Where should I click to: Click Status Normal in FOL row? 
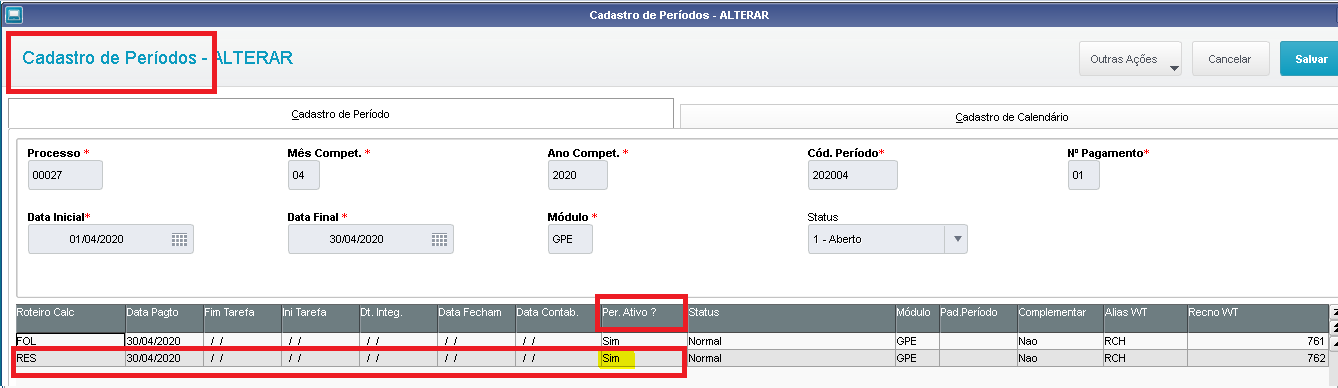790,340
